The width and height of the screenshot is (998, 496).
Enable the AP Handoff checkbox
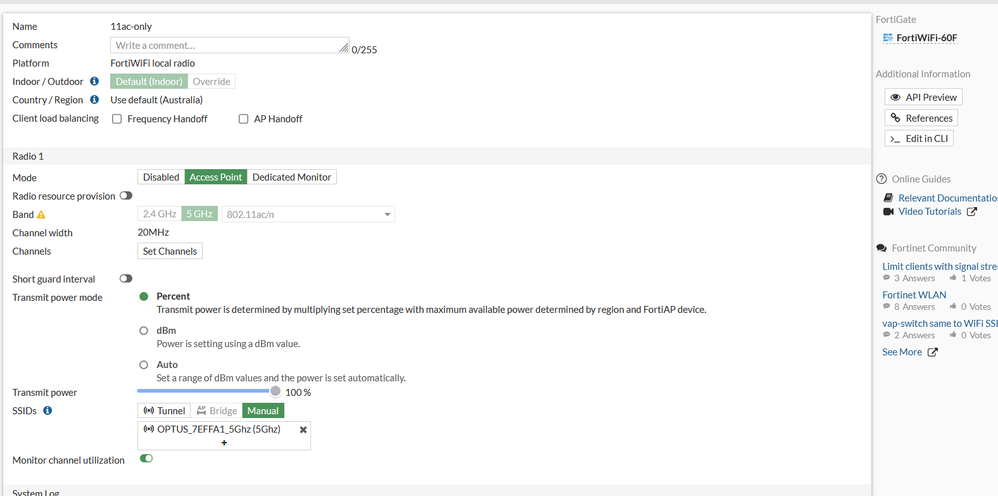point(243,119)
